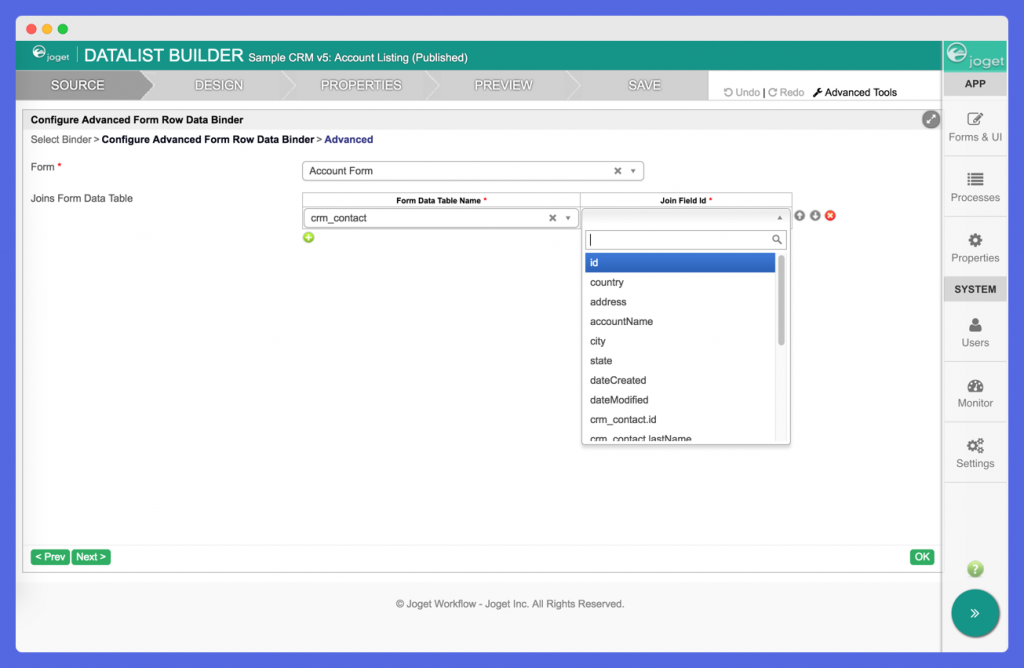The width and height of the screenshot is (1024, 668).
Task: Open the Form Data Table Name dropdown arrow
Action: tap(568, 218)
